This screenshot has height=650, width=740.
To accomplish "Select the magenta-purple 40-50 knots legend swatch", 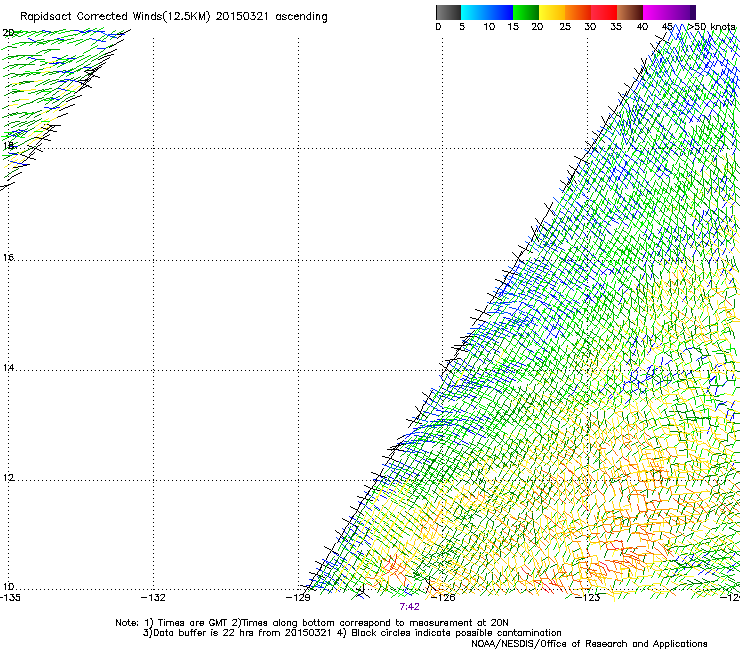I will pos(669,12).
